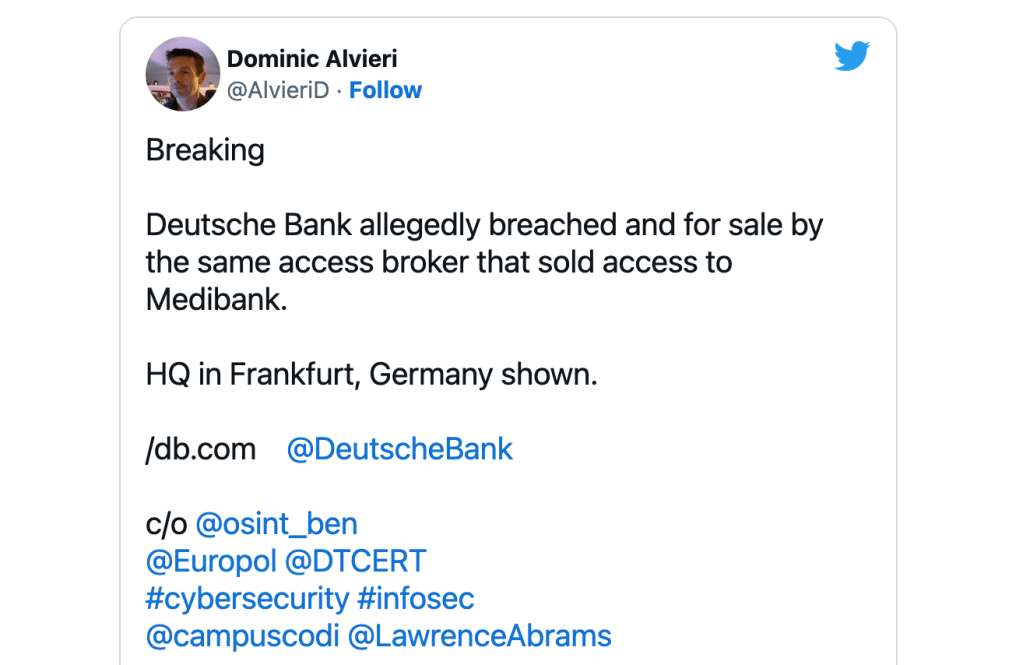Viewport: 1023px width, 665px height.
Task: Open the #infosec hashtag
Action: (x=415, y=598)
